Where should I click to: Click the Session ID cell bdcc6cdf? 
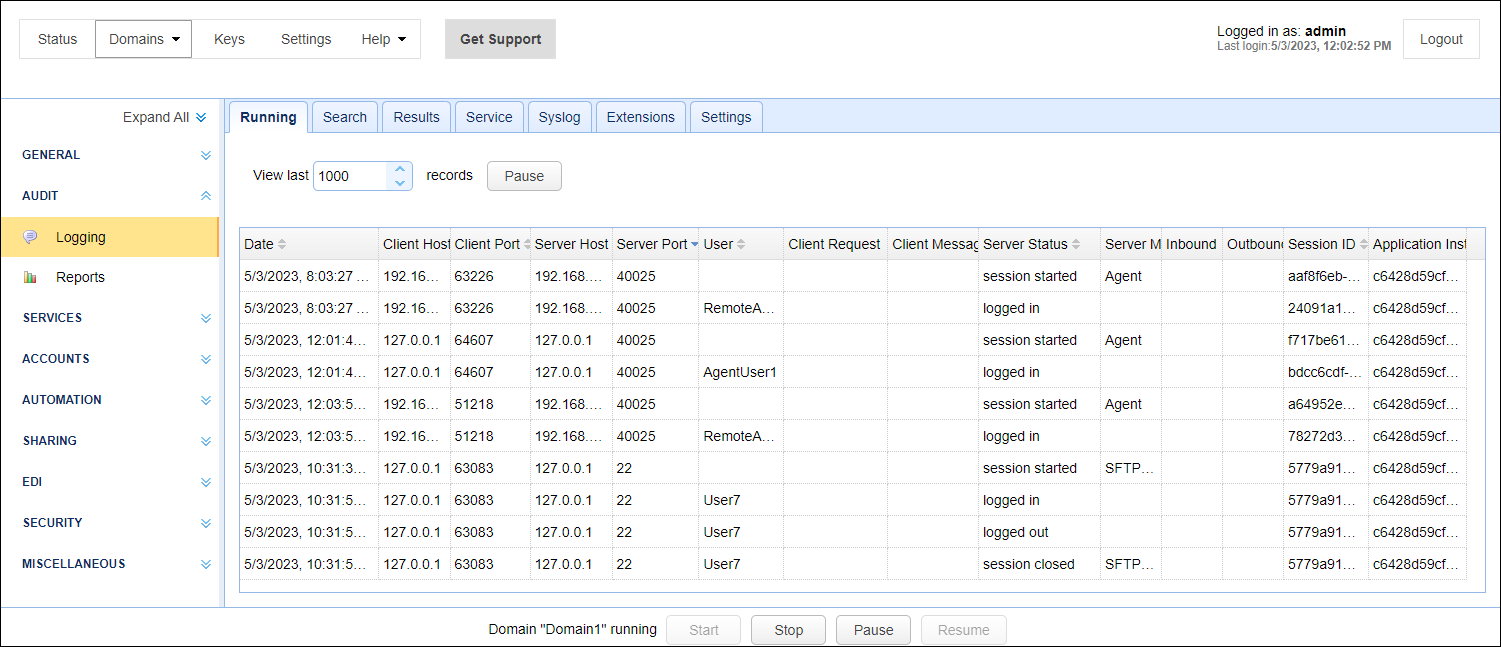1325,372
